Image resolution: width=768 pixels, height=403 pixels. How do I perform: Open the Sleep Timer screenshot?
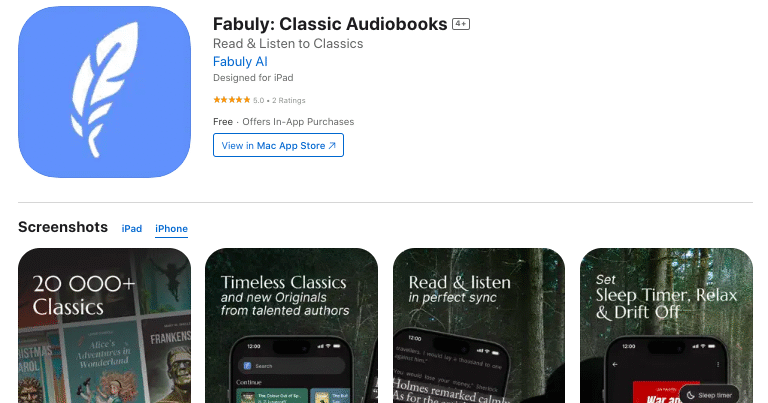(666, 326)
